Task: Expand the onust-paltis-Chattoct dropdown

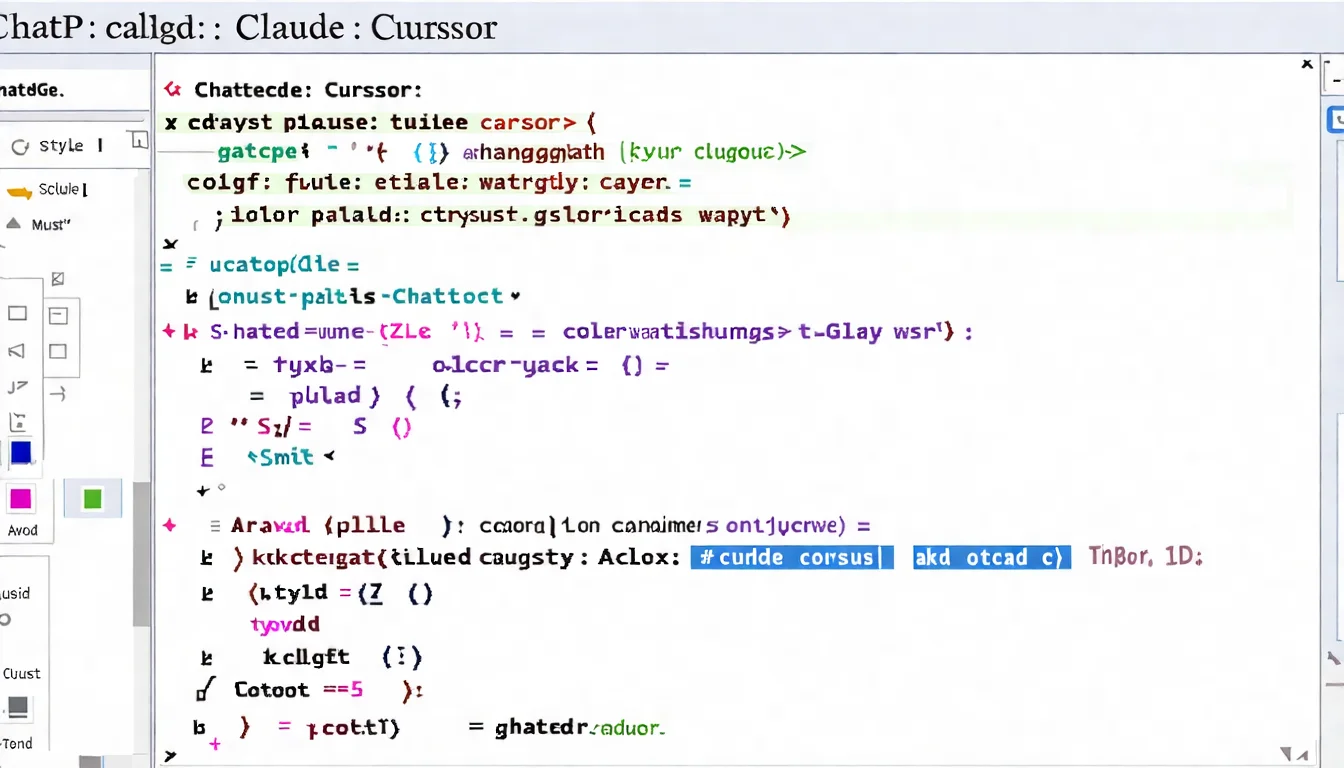Action: 516,296
